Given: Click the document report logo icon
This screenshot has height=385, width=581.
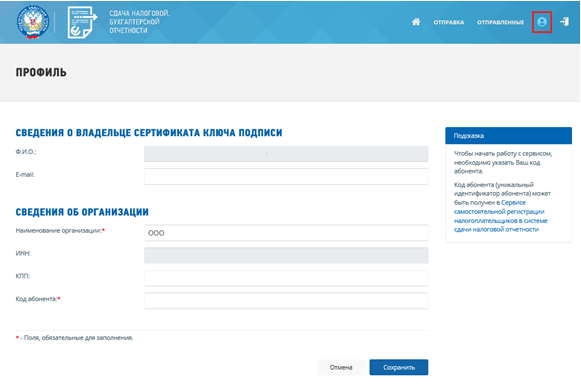Looking at the screenshot, I should click(x=82, y=22).
